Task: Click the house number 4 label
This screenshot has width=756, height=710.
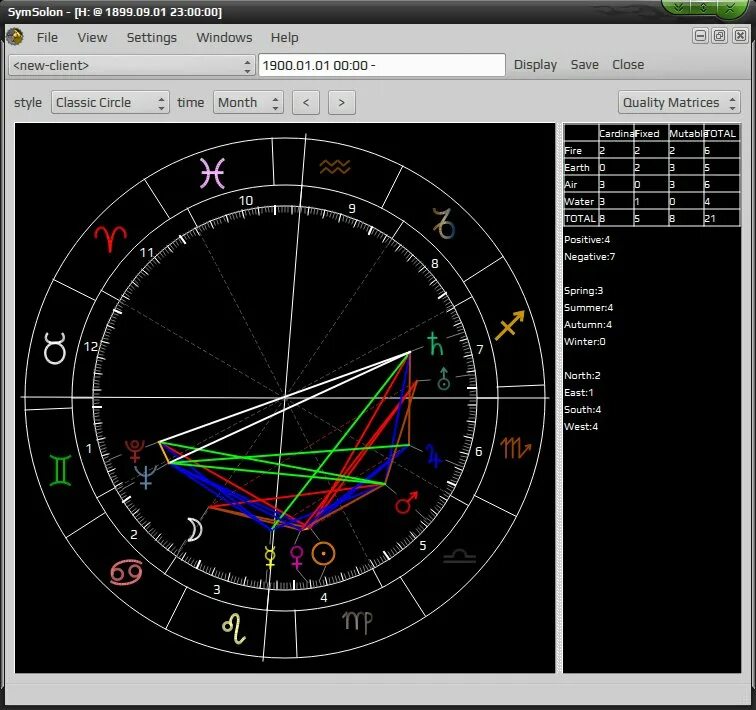Action: [x=324, y=598]
